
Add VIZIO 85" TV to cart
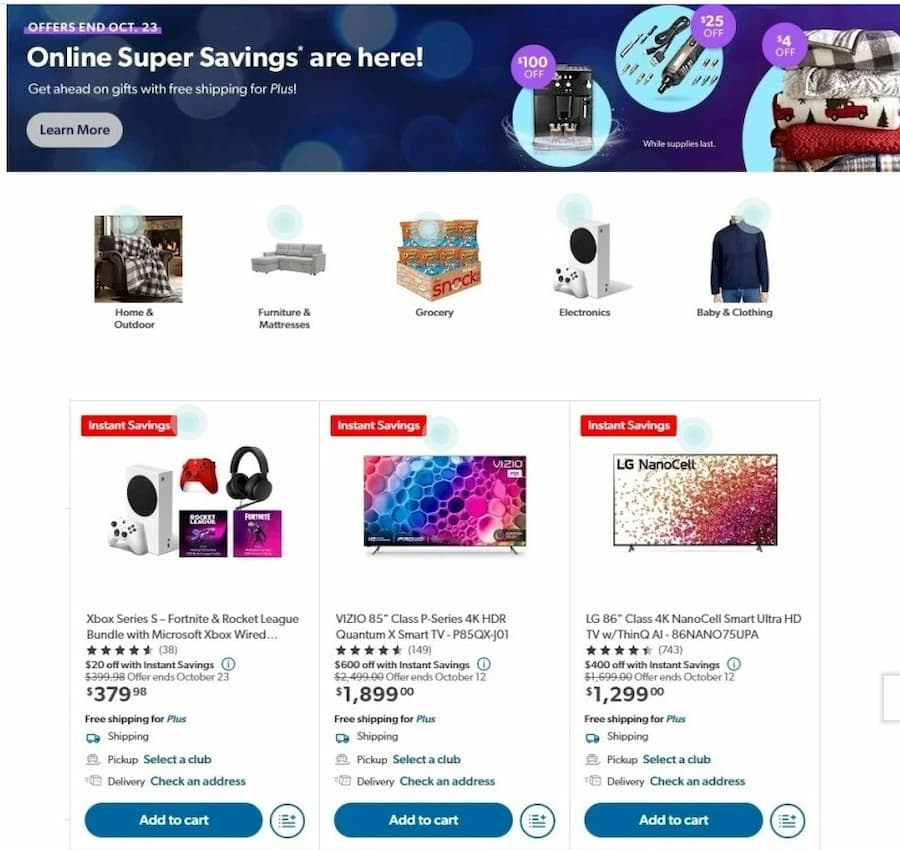pyautogui.click(x=423, y=820)
